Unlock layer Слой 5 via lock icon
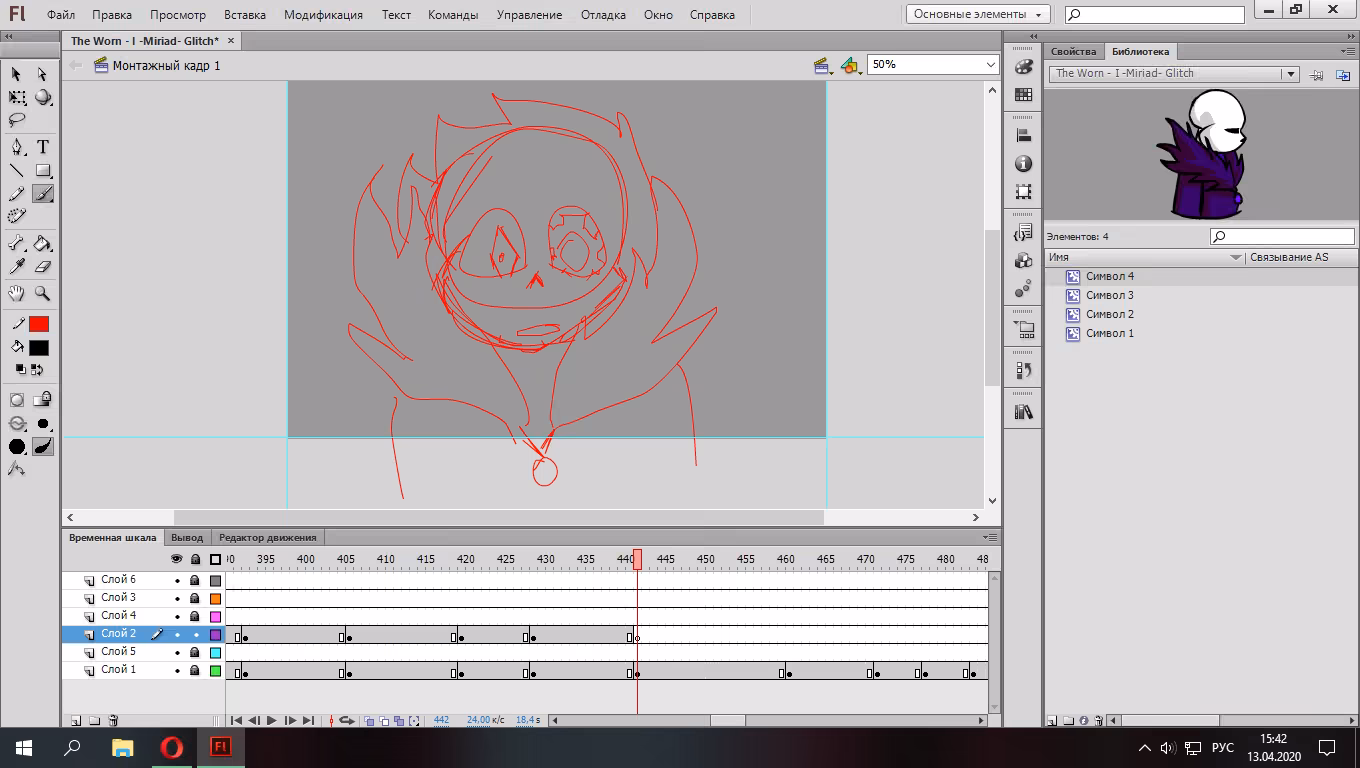Screen dimensions: 1360x768 [x=195, y=652]
